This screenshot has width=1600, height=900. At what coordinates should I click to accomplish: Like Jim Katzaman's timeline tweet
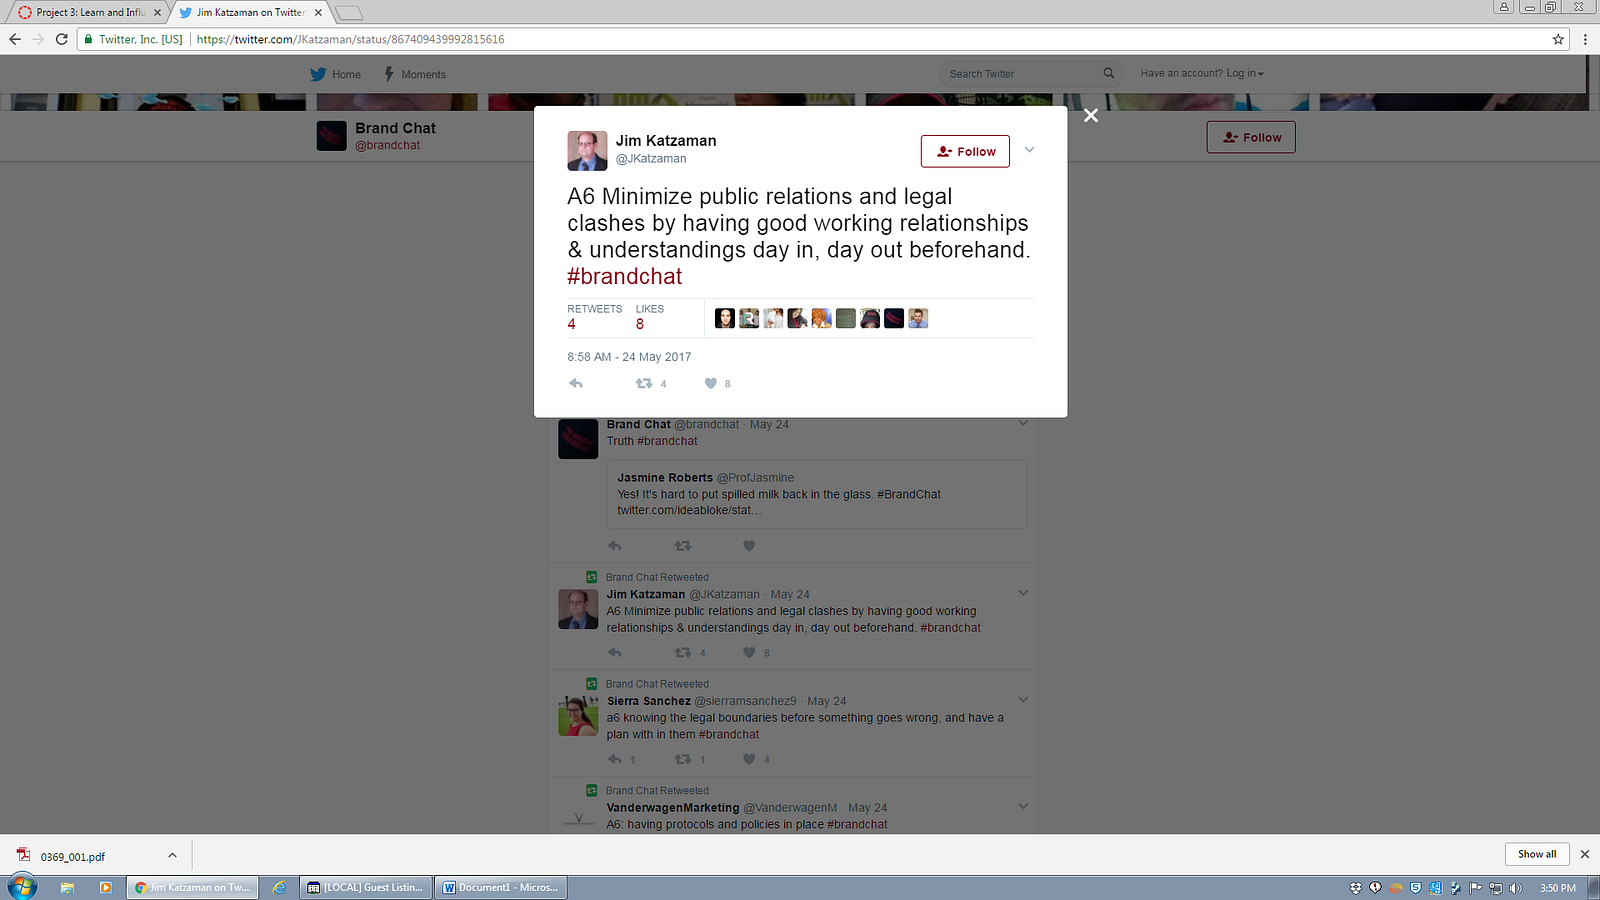(x=749, y=653)
